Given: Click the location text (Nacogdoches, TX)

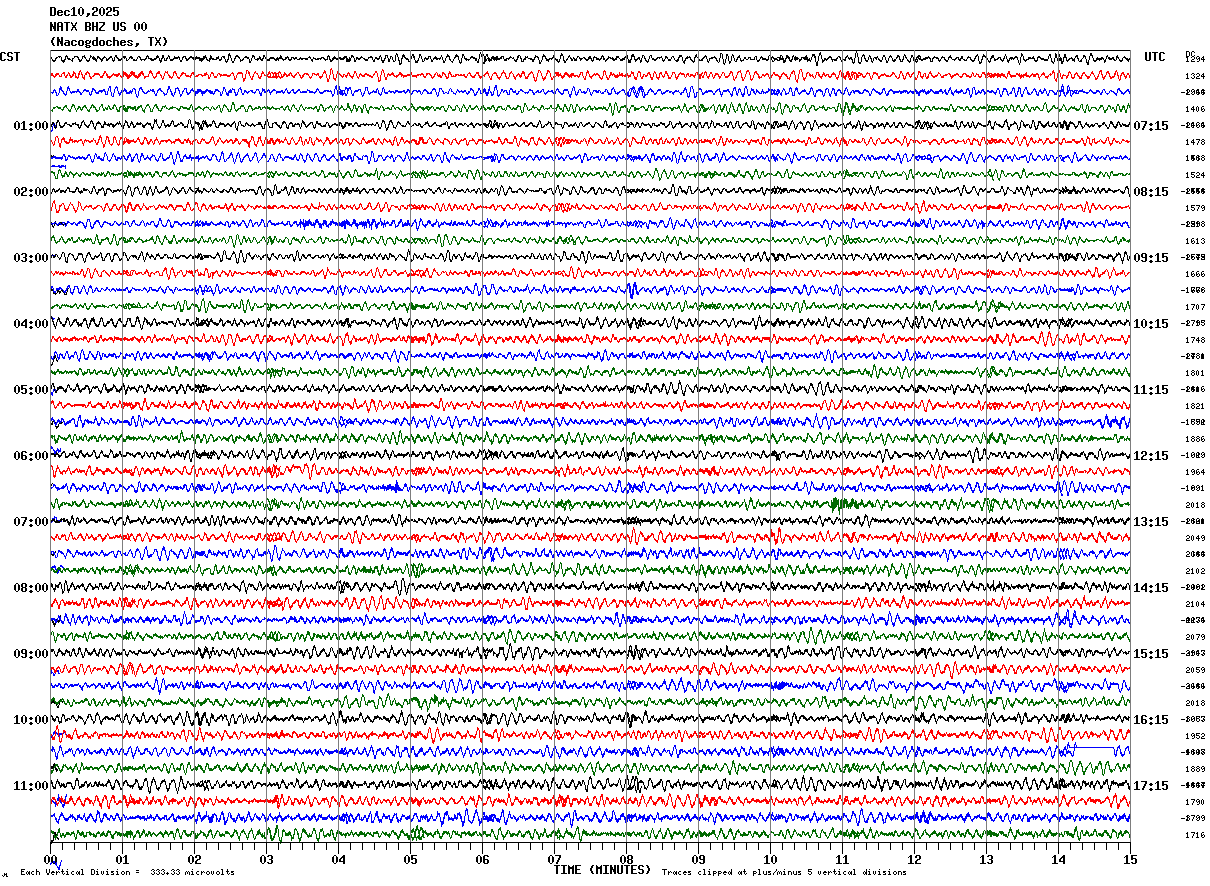Looking at the screenshot, I should pos(109,42).
